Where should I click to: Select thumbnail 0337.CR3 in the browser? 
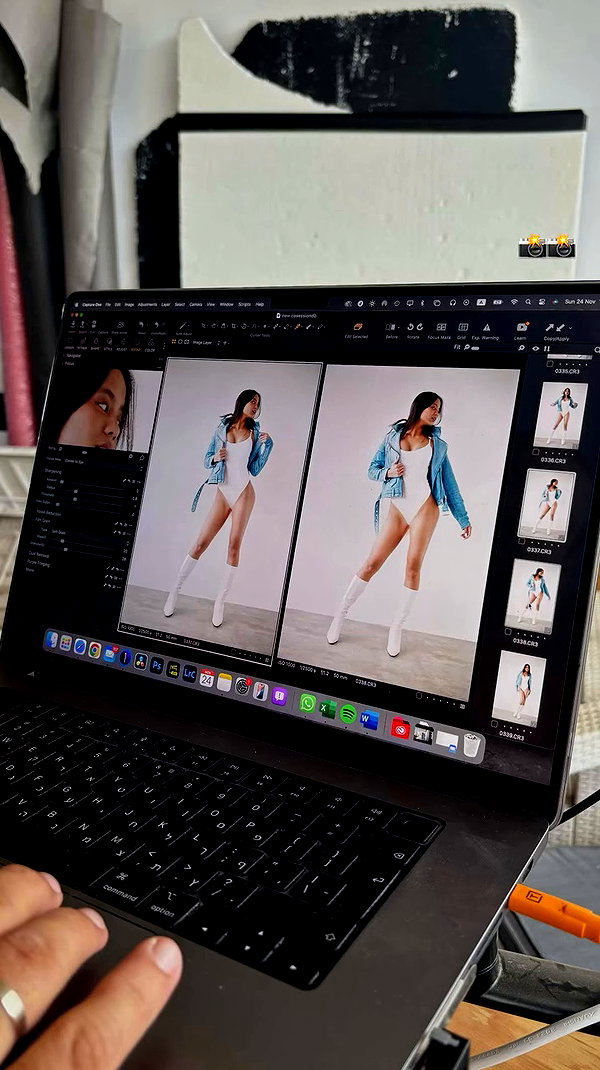(x=547, y=505)
